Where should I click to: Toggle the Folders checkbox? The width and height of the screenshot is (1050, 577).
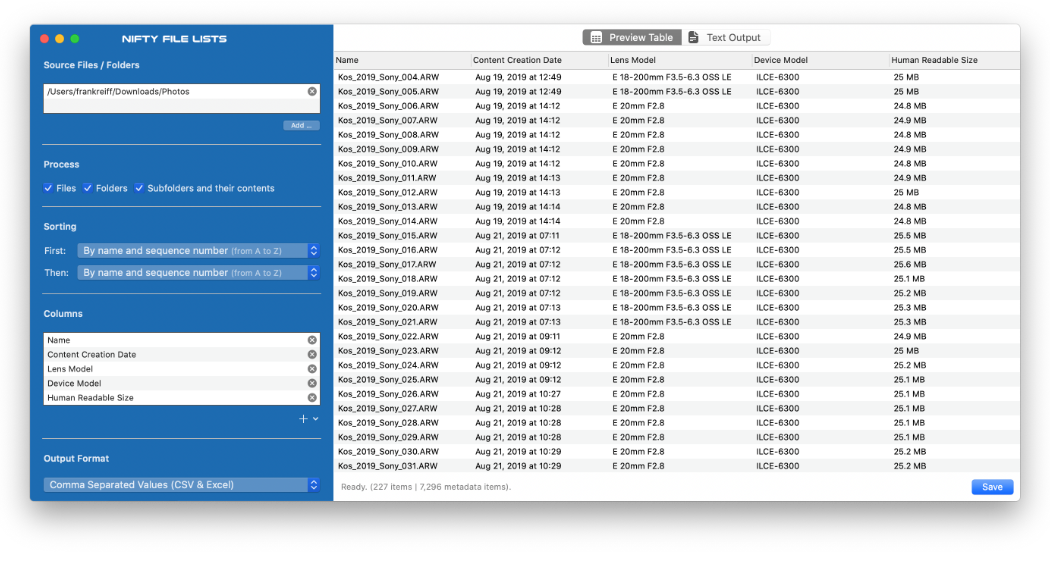pos(88,188)
